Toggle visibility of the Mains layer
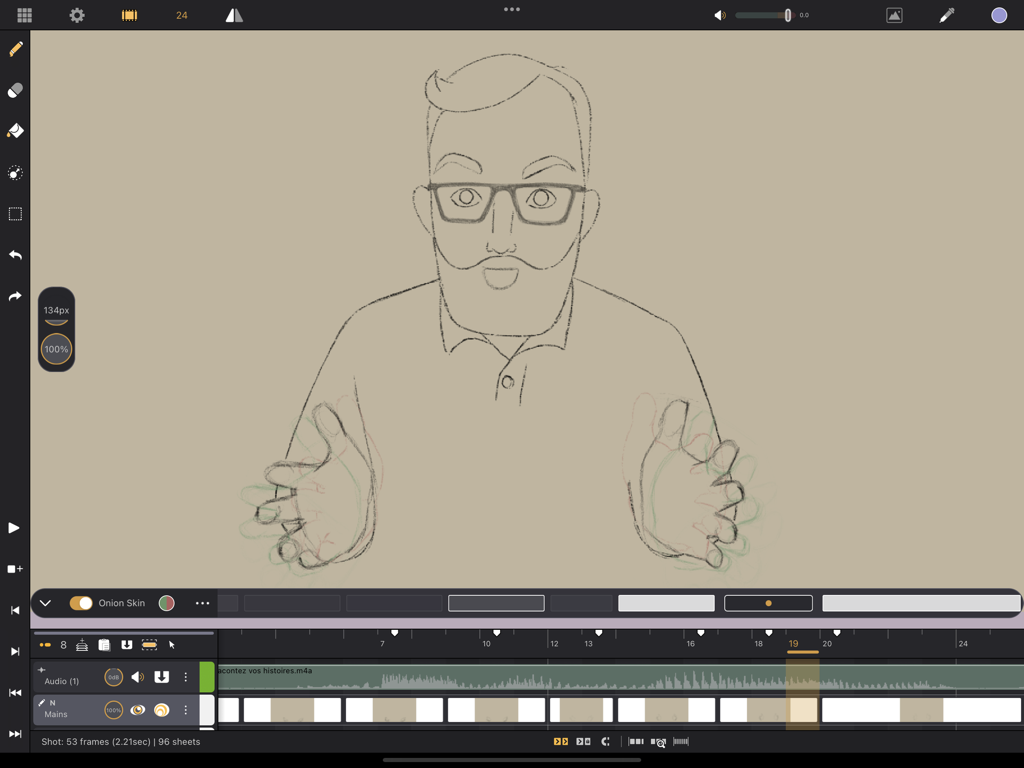This screenshot has height=768, width=1024. point(139,710)
